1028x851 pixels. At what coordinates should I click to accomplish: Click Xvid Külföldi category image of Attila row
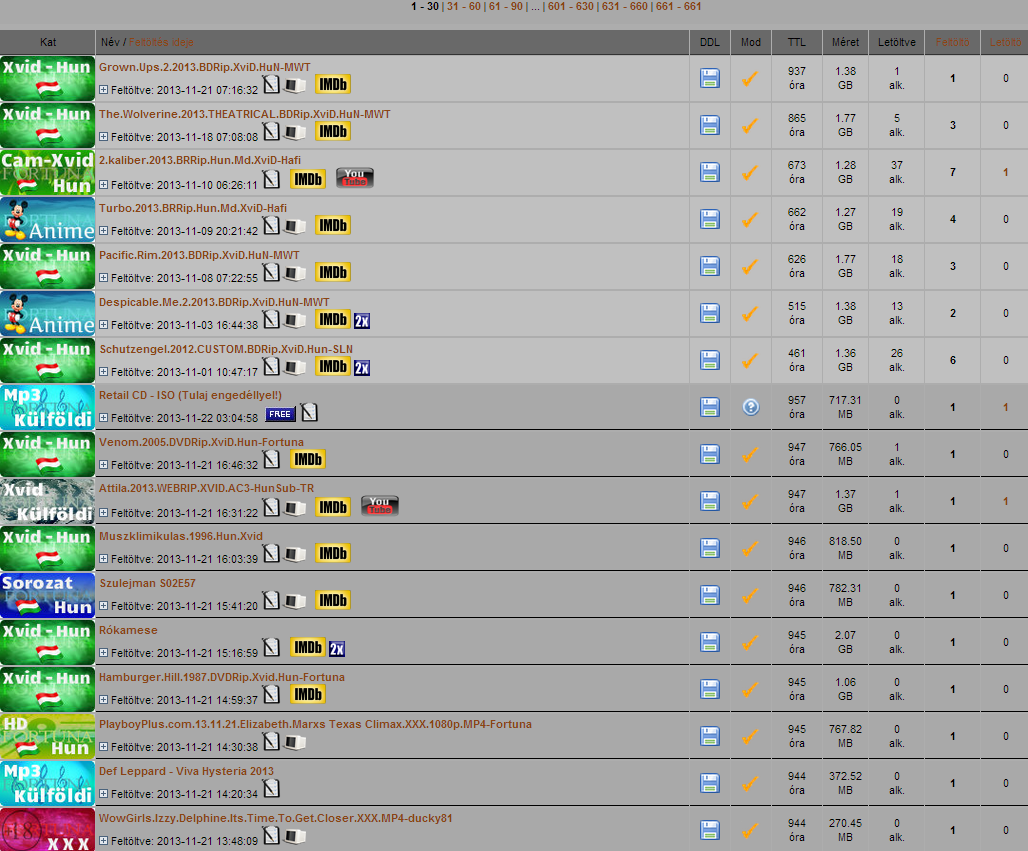[x=48, y=501]
